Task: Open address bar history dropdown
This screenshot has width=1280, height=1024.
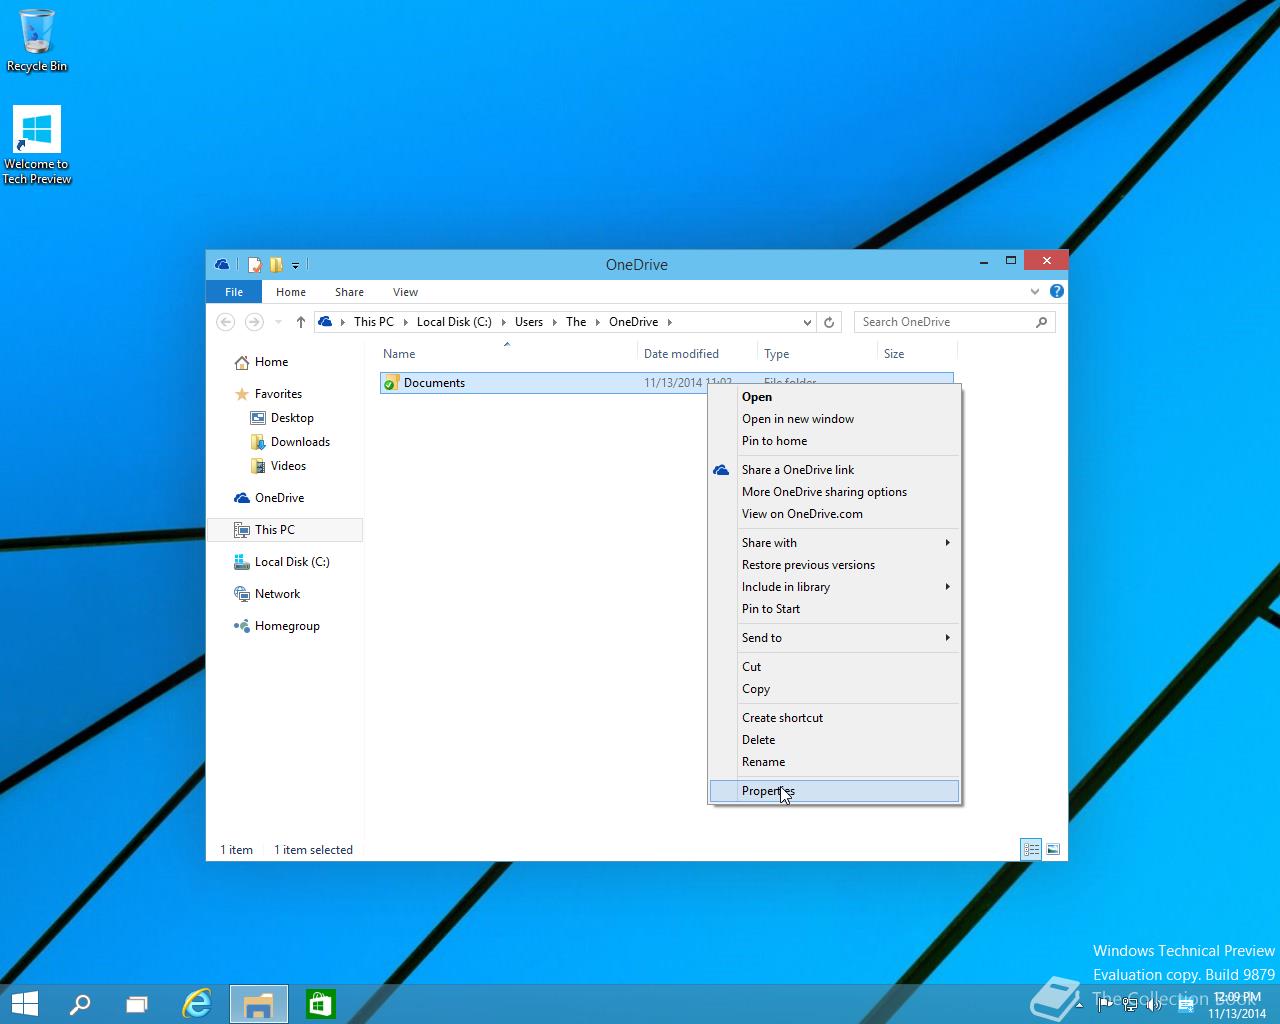Action: click(807, 322)
